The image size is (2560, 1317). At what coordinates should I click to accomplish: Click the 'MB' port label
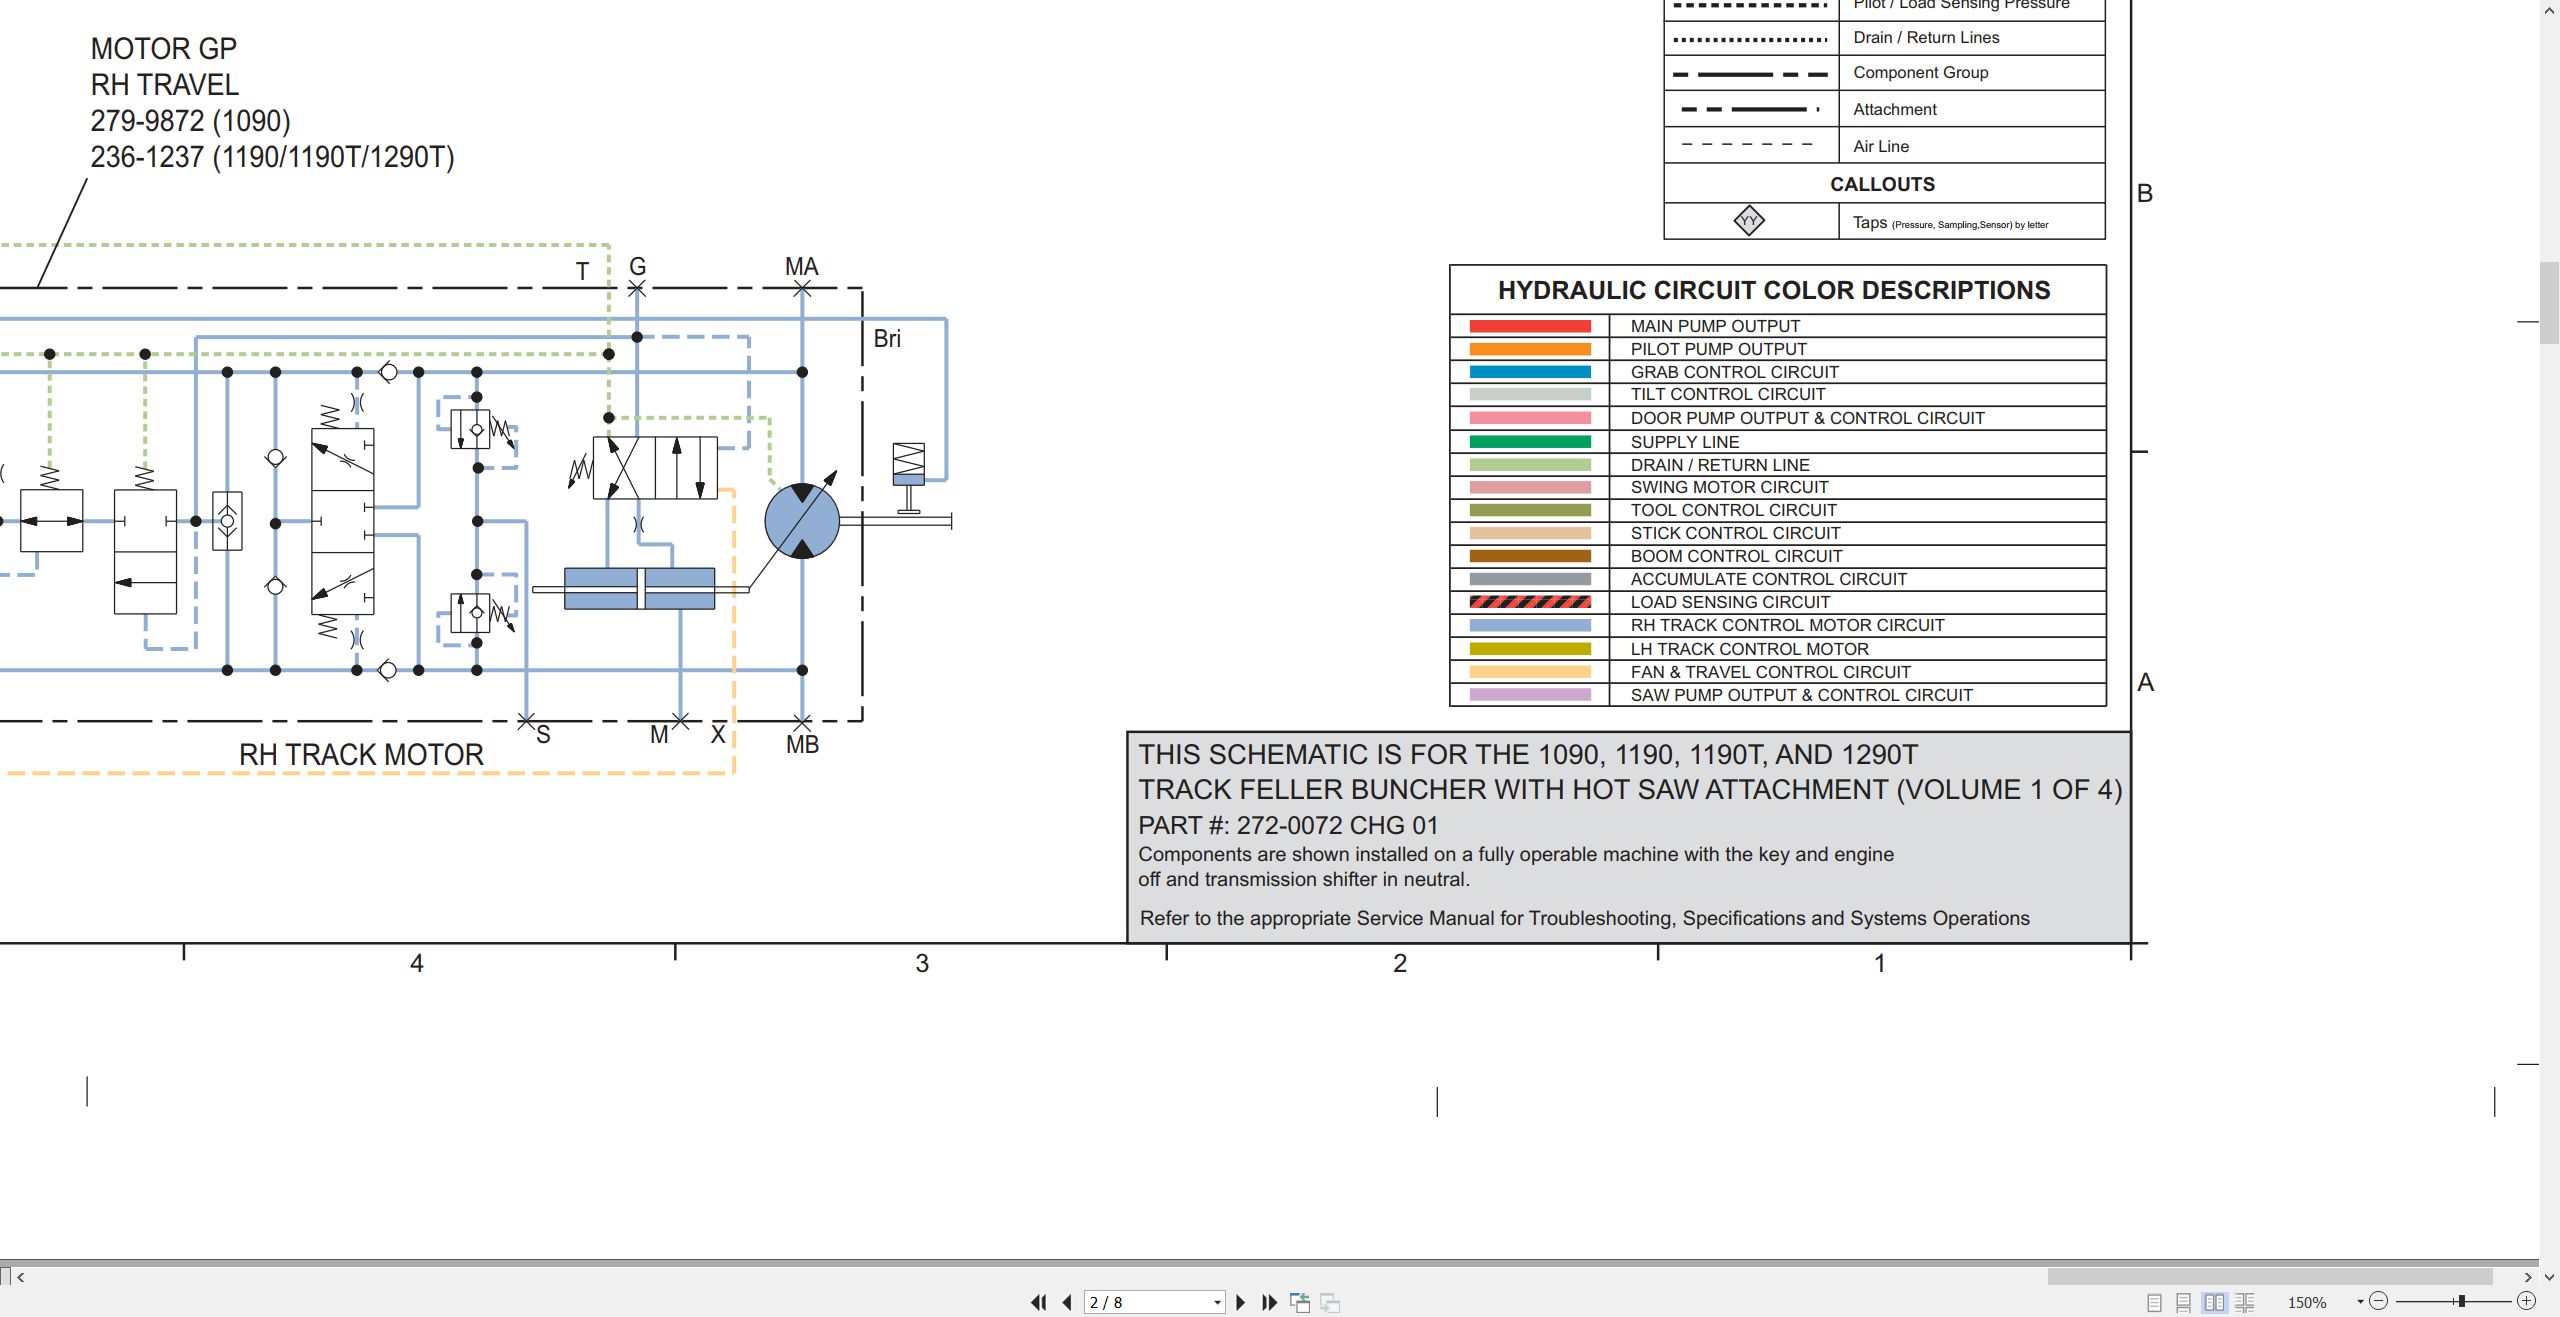[x=802, y=745]
